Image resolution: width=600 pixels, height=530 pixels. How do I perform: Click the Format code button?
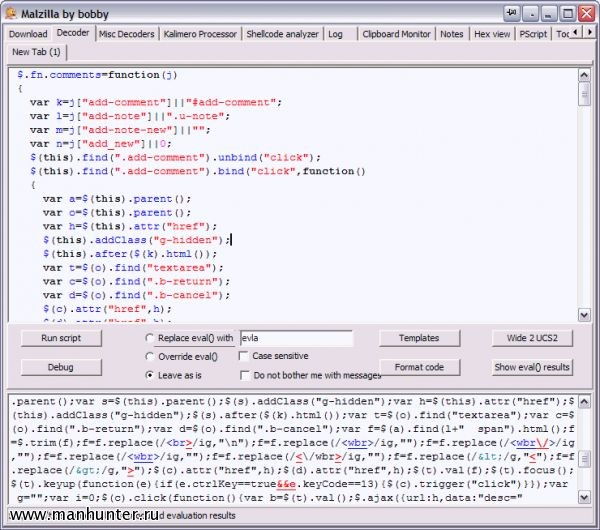click(419, 367)
